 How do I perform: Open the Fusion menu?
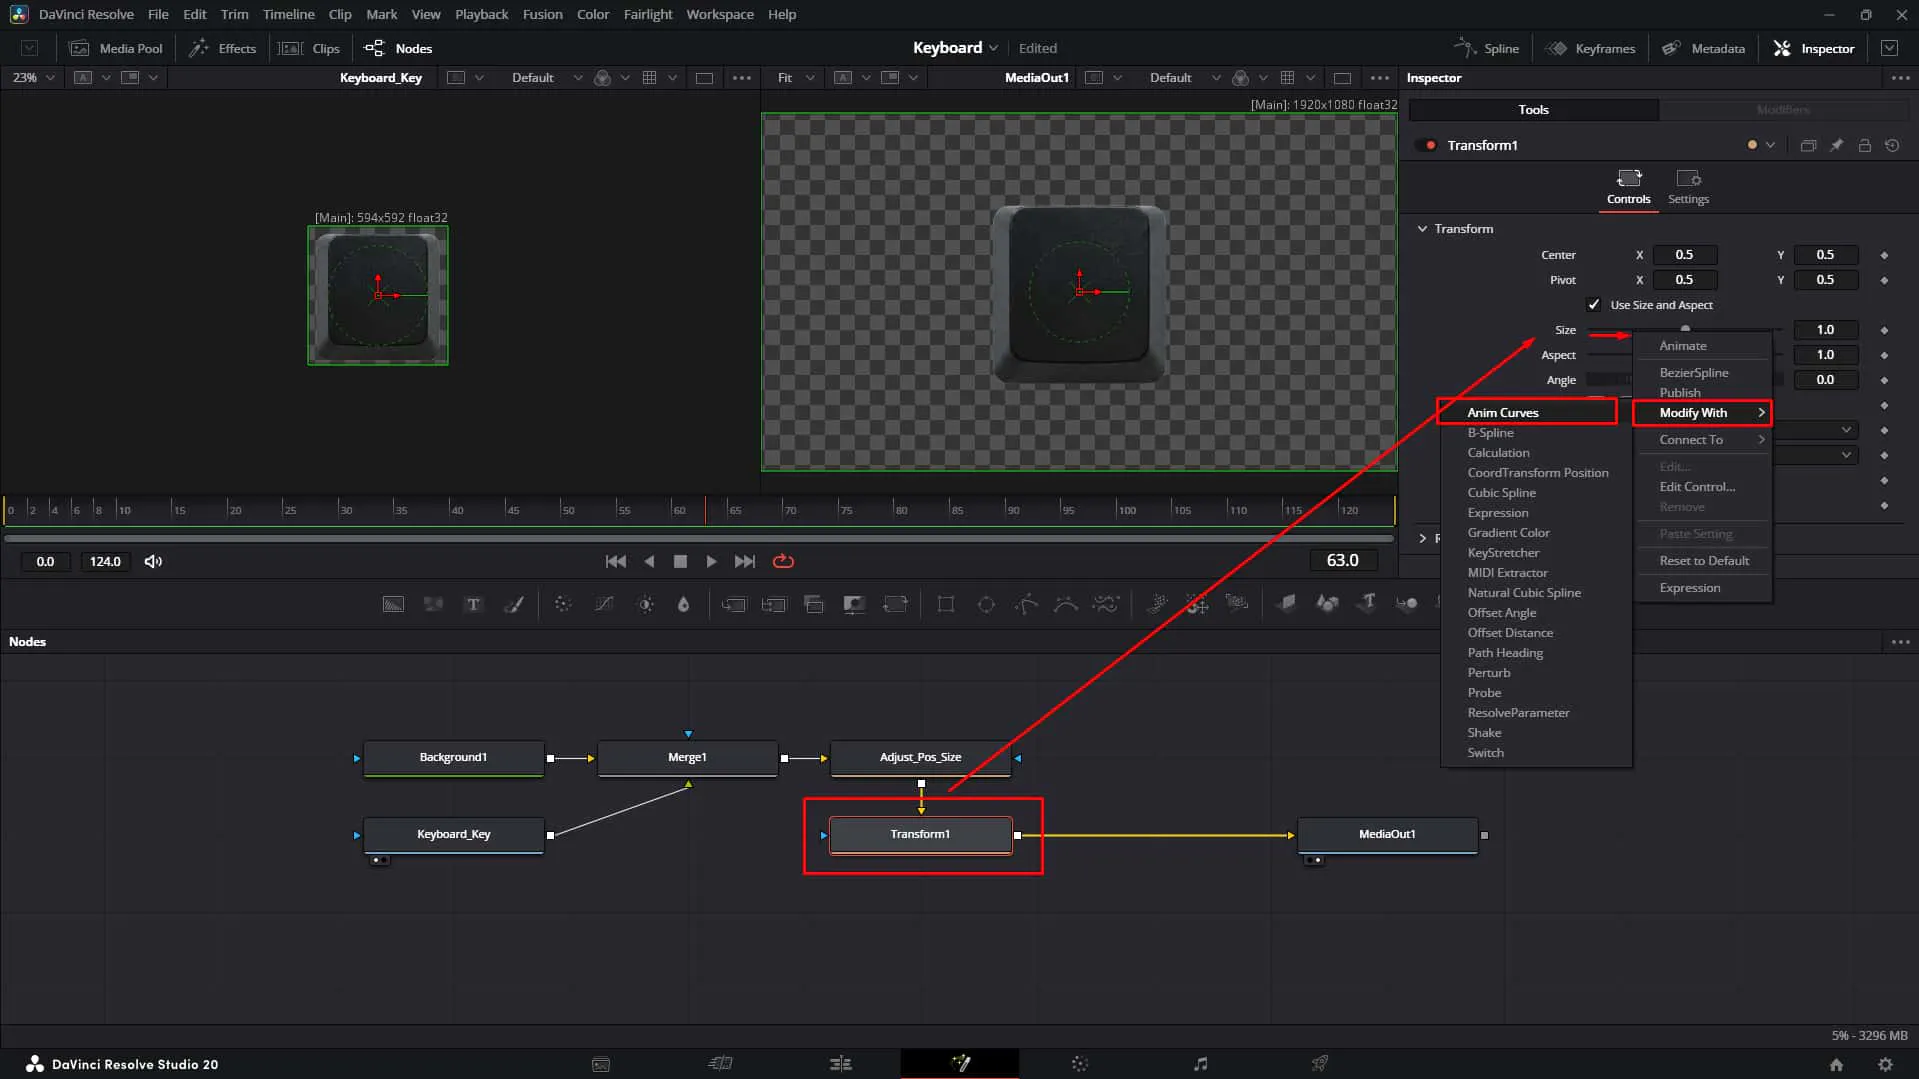pyautogui.click(x=542, y=14)
